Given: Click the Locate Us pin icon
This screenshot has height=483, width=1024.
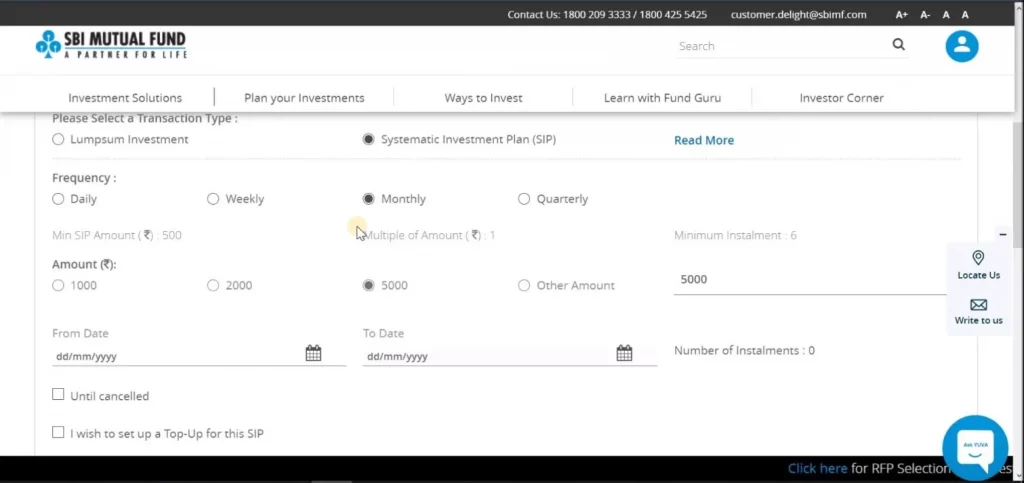Looking at the screenshot, I should (978, 258).
